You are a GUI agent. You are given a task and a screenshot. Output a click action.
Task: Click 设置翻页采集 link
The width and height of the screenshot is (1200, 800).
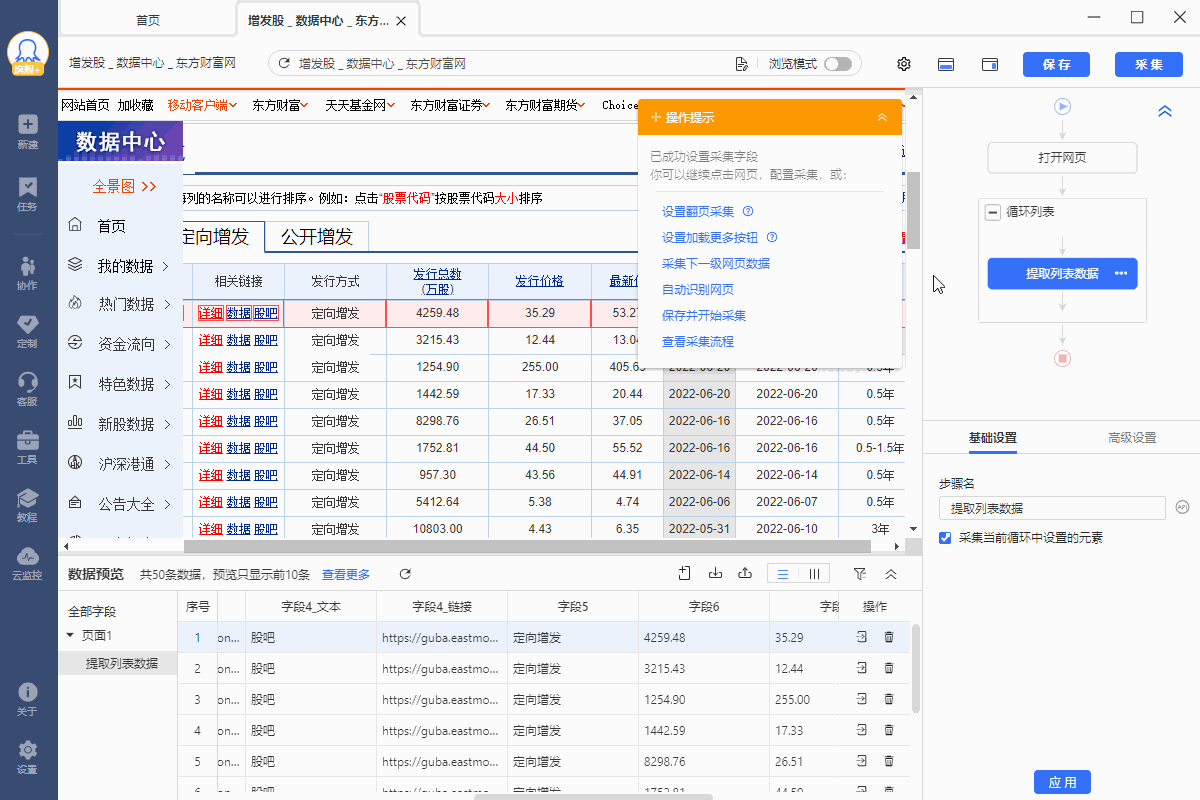pyautogui.click(x=698, y=212)
